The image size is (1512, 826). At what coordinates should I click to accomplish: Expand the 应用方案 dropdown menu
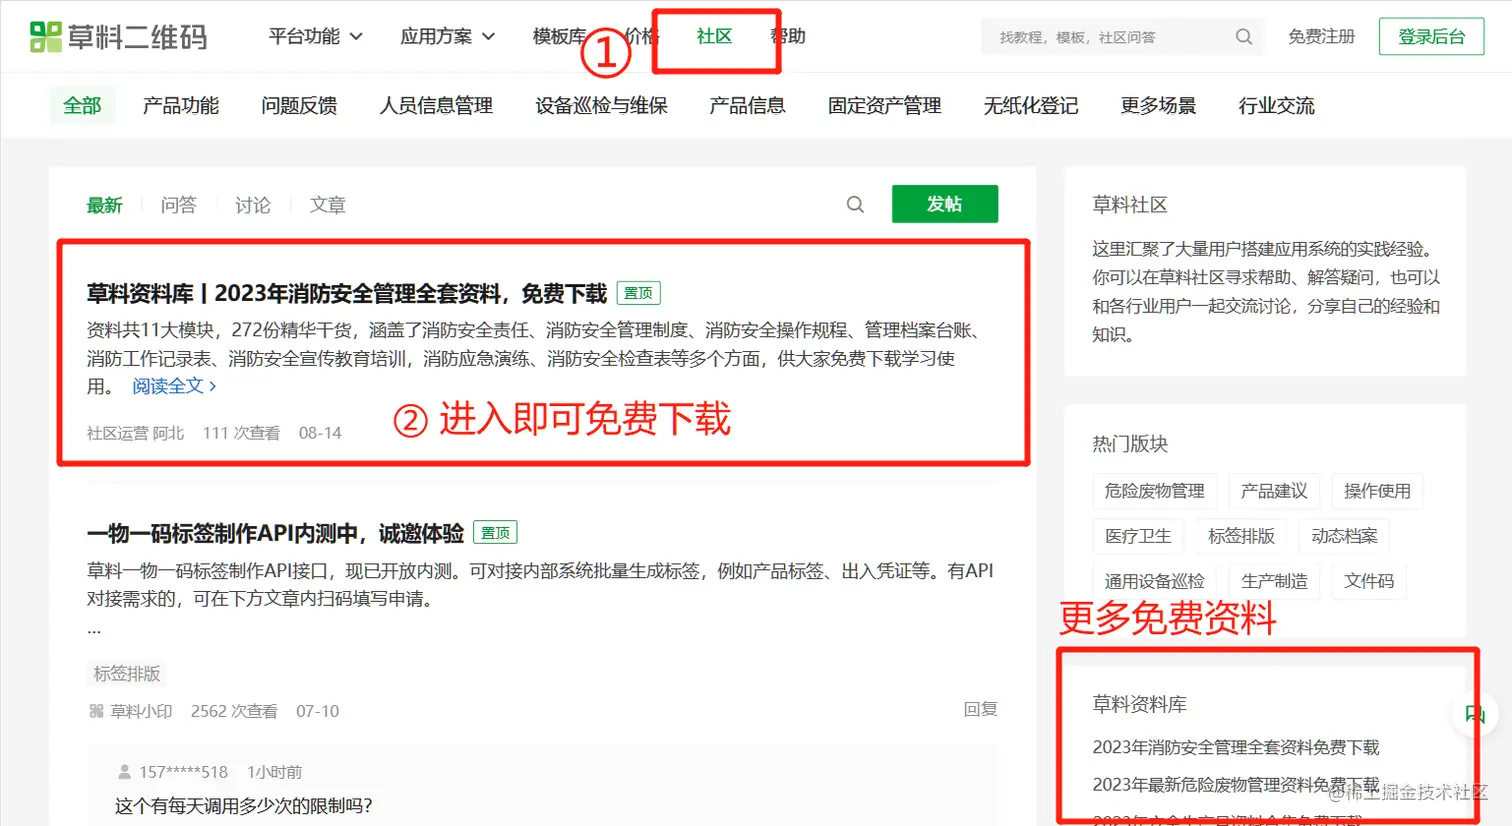[447, 36]
